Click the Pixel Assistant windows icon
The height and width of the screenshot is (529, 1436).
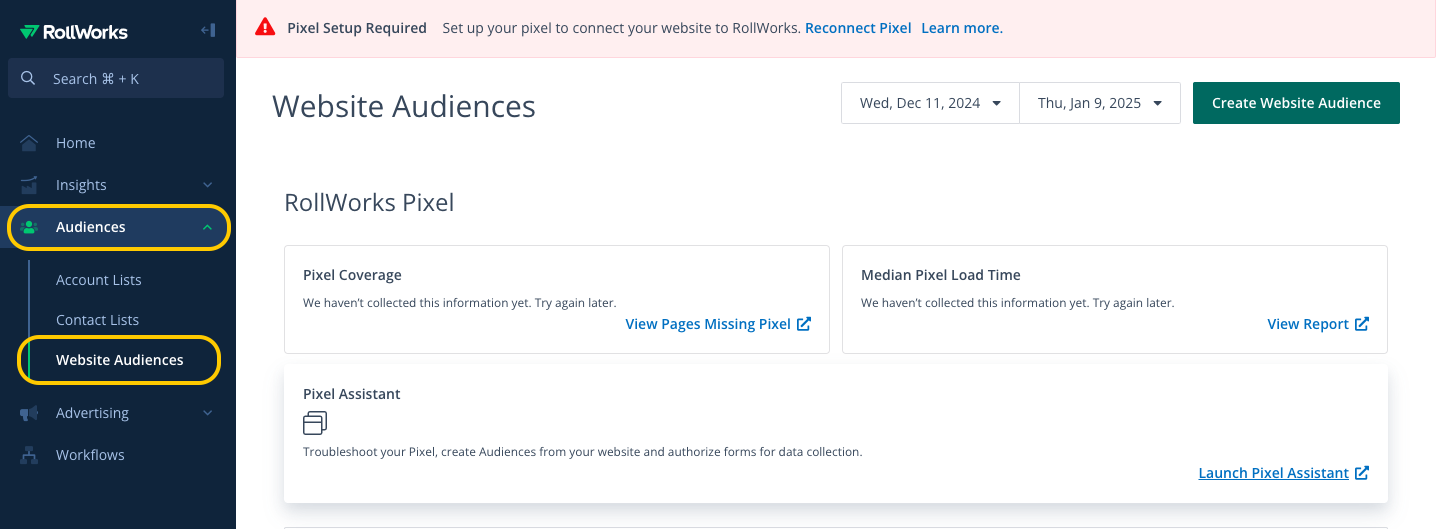point(315,423)
